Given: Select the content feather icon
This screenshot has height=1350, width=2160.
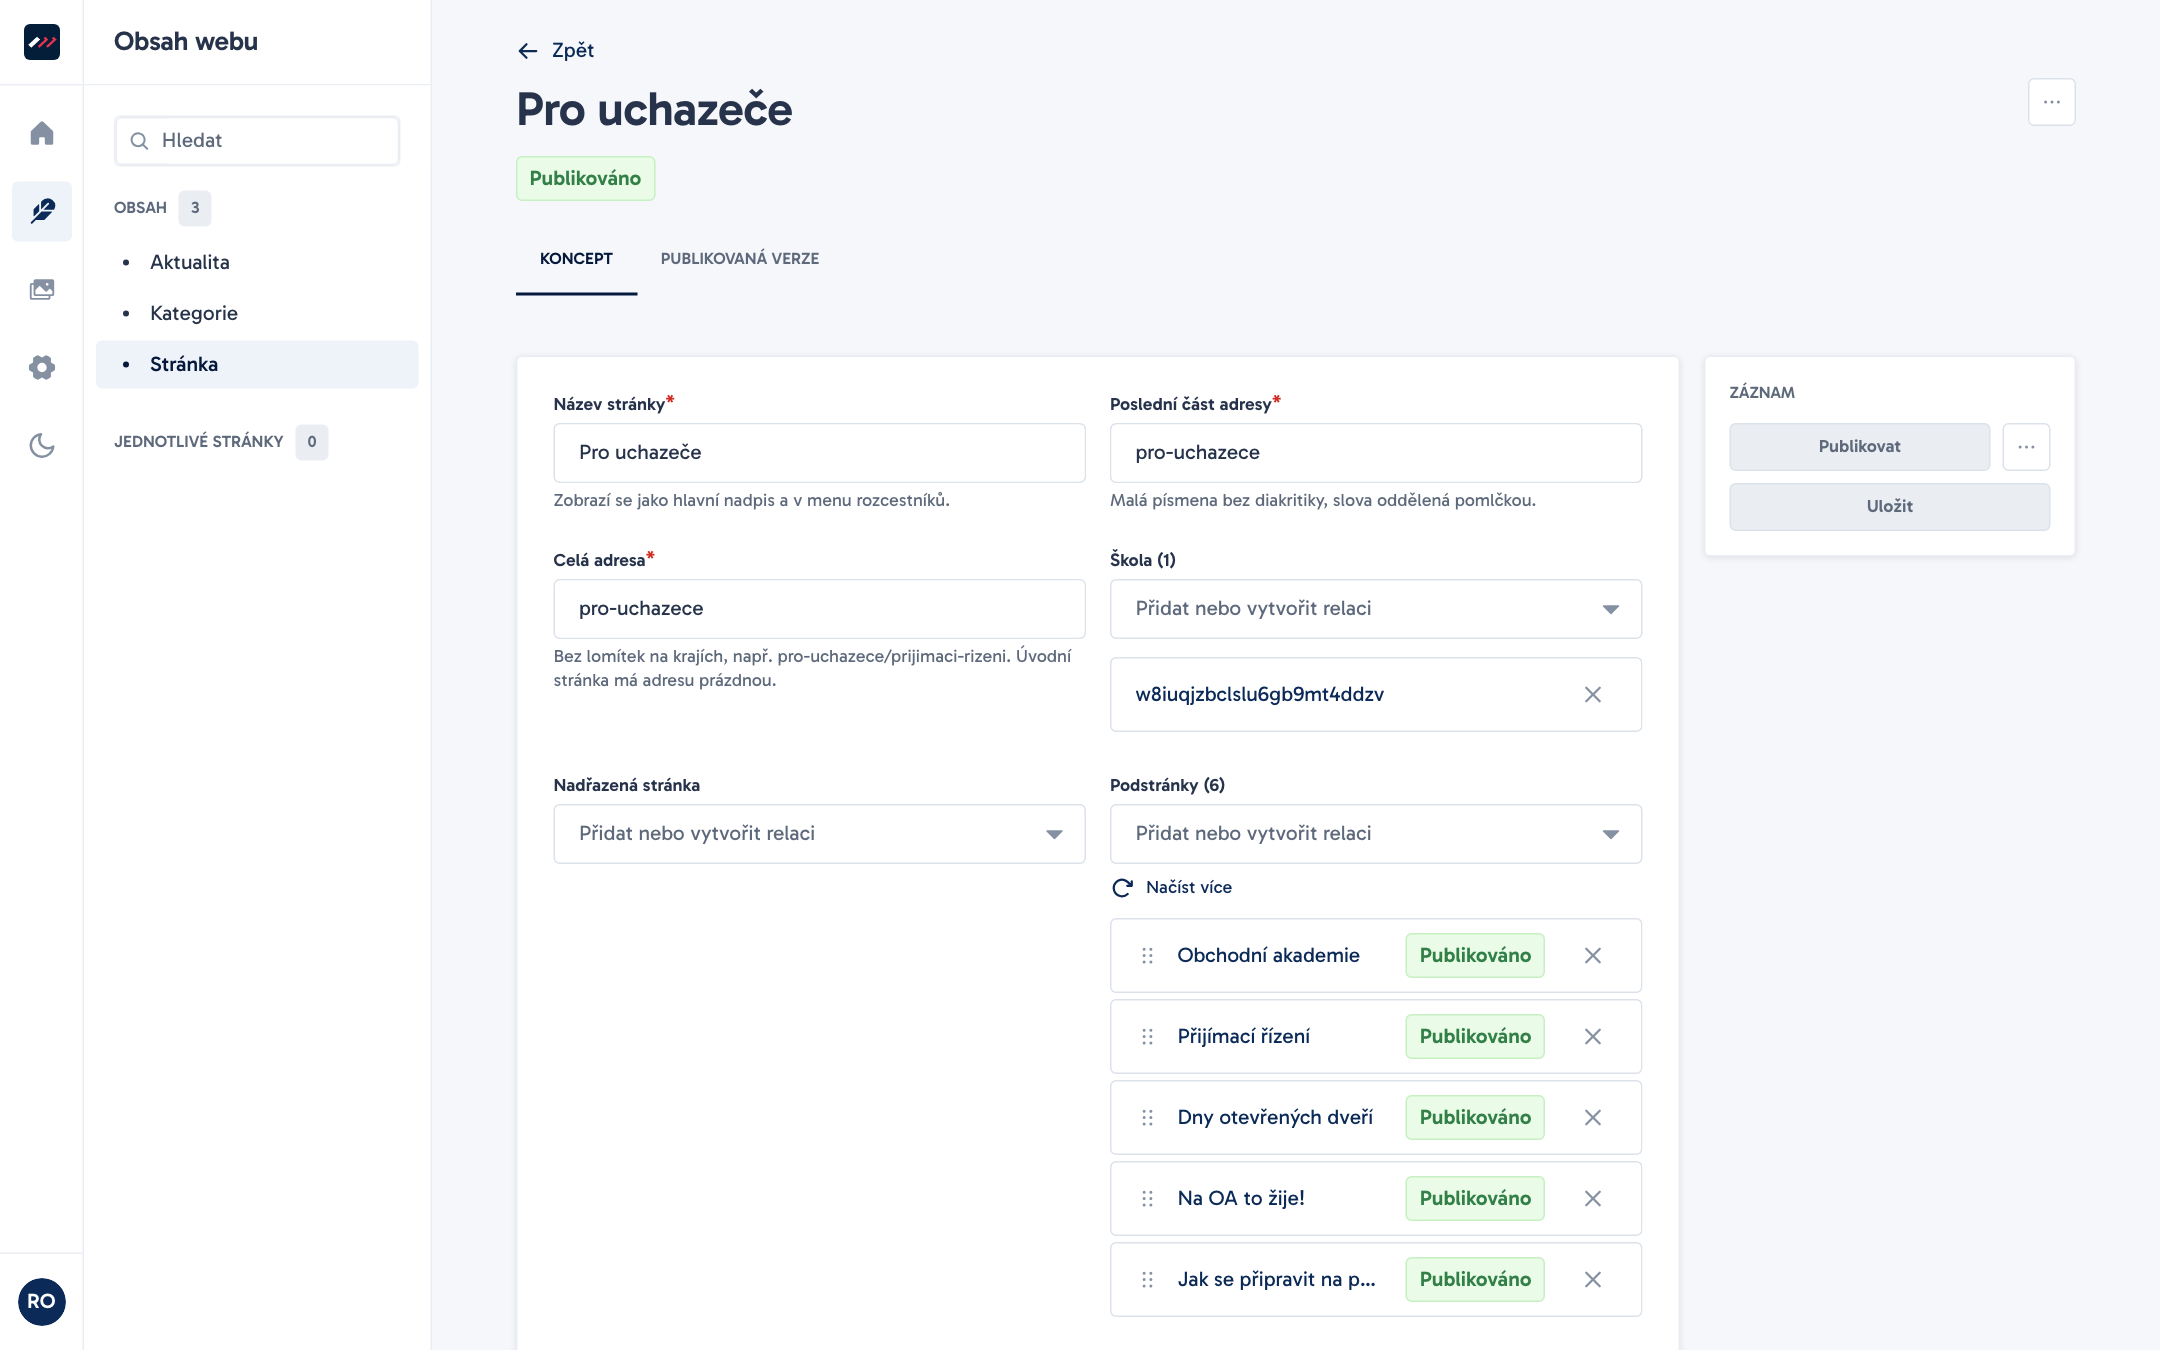Looking at the screenshot, I should tap(41, 211).
